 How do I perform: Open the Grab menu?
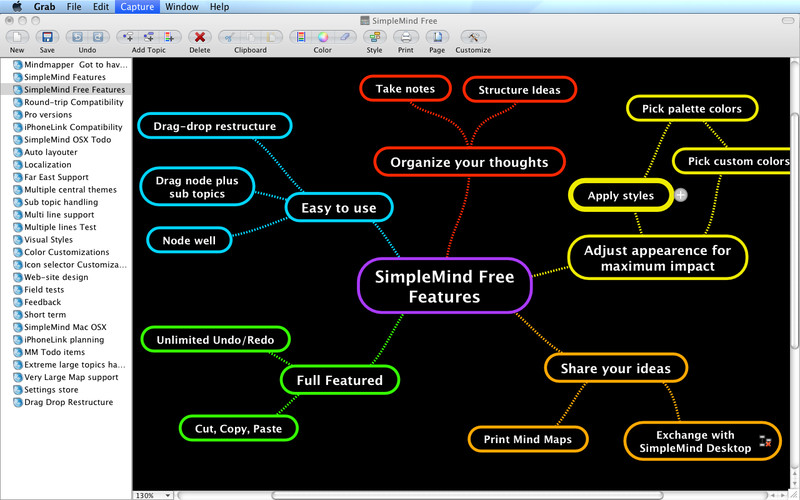pyautogui.click(x=44, y=7)
